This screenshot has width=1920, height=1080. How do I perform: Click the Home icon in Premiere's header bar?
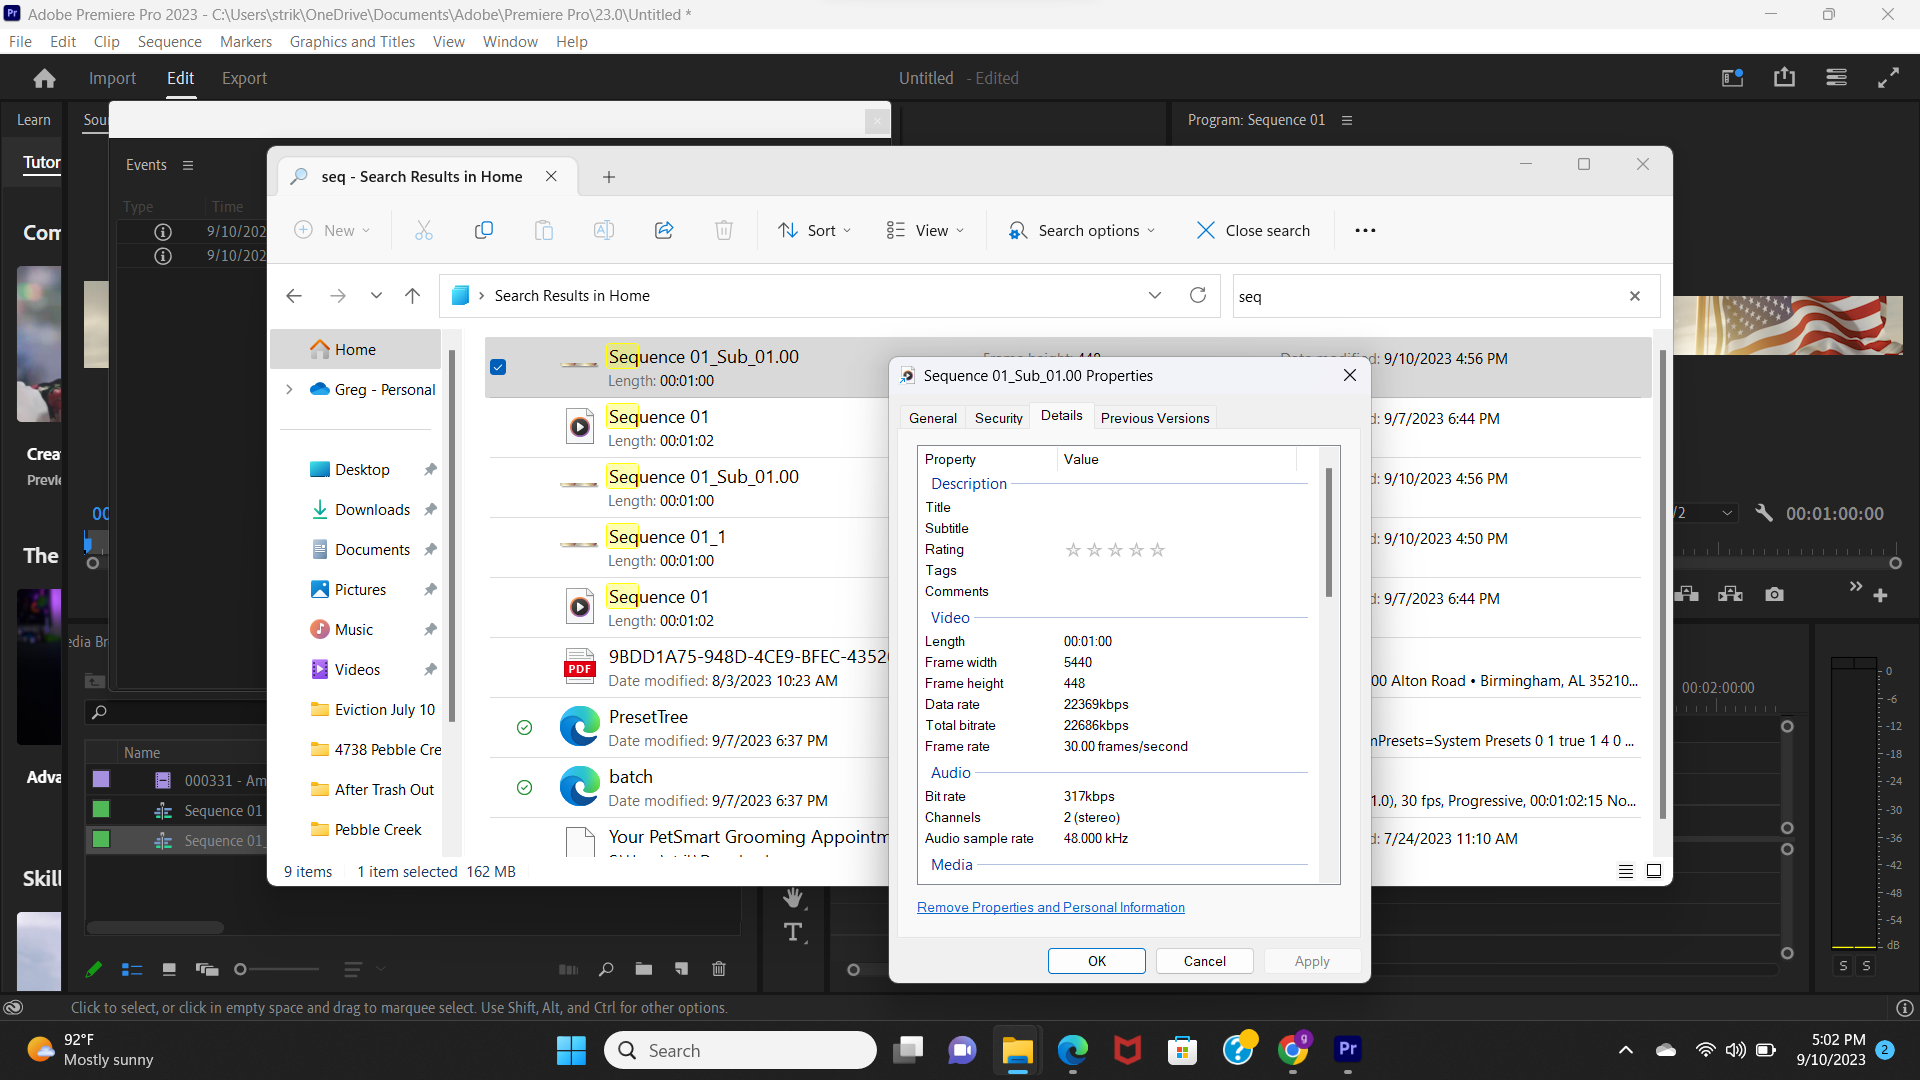point(44,77)
